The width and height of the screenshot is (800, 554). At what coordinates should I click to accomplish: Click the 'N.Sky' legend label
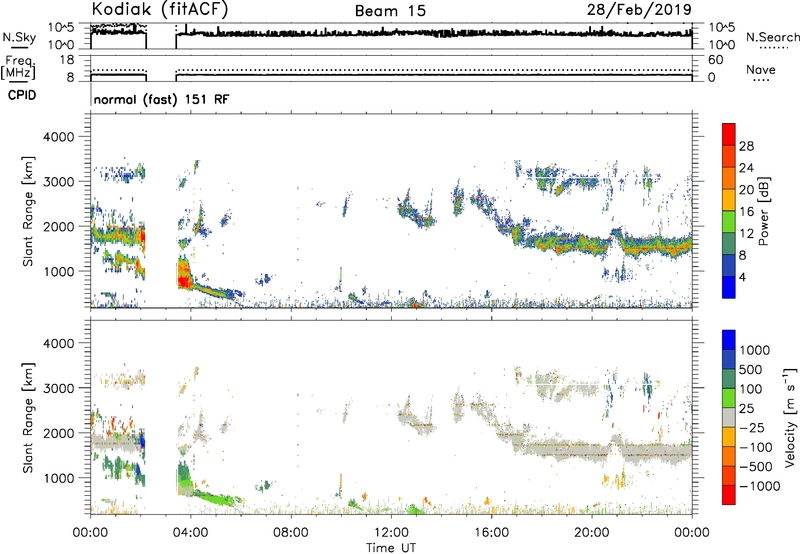coord(19,37)
